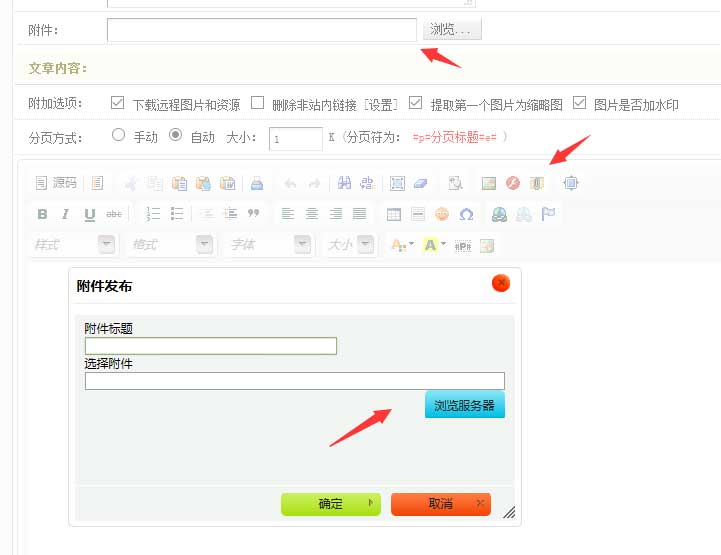
Task: Click the Maximize editor icon
Action: click(571, 183)
